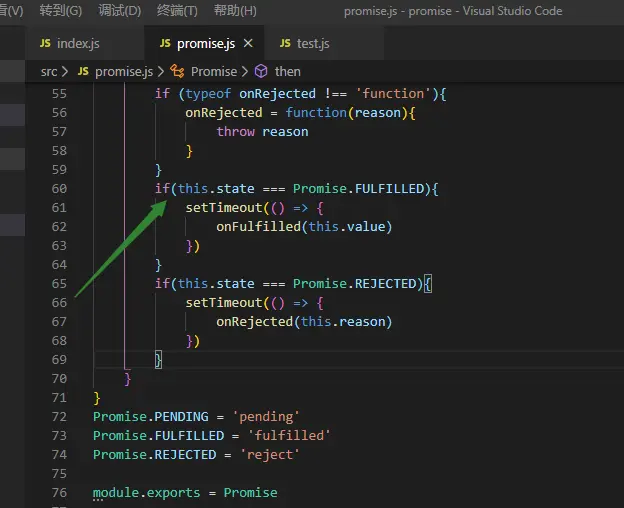
Task: Open the 帮助(H) menu
Action: click(x=235, y=11)
